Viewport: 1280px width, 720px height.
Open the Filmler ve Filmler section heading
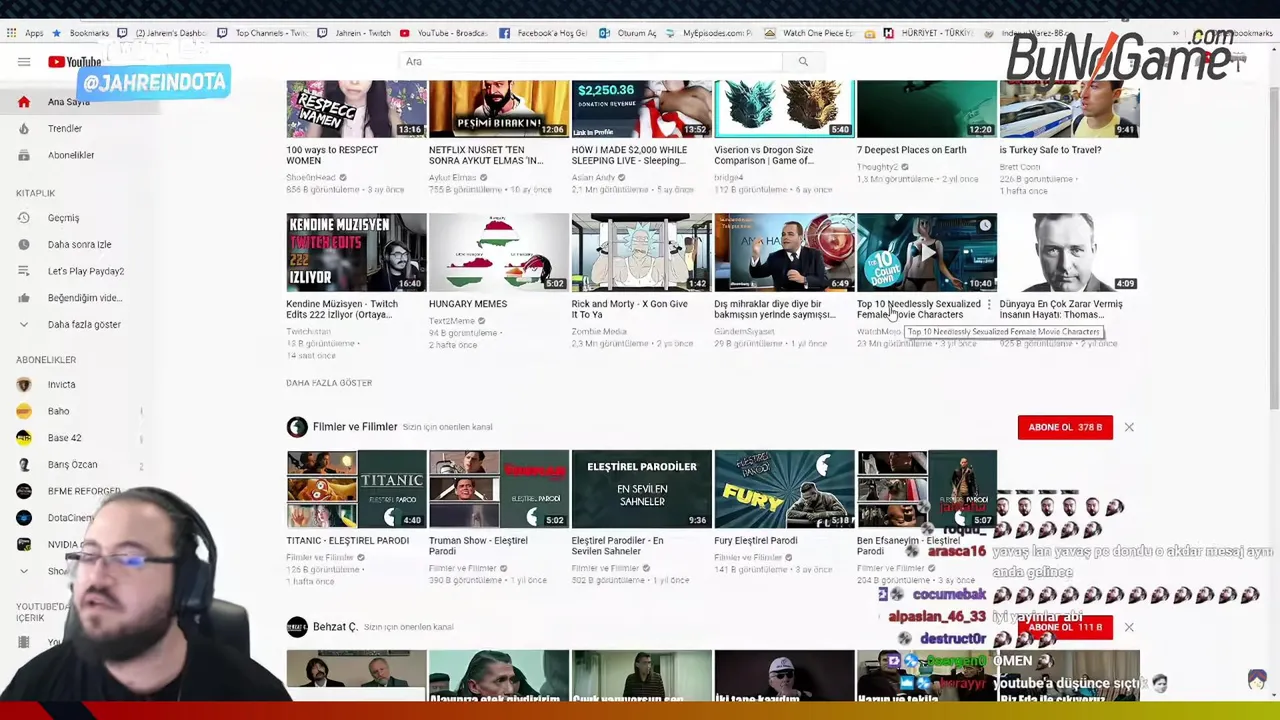pos(355,427)
